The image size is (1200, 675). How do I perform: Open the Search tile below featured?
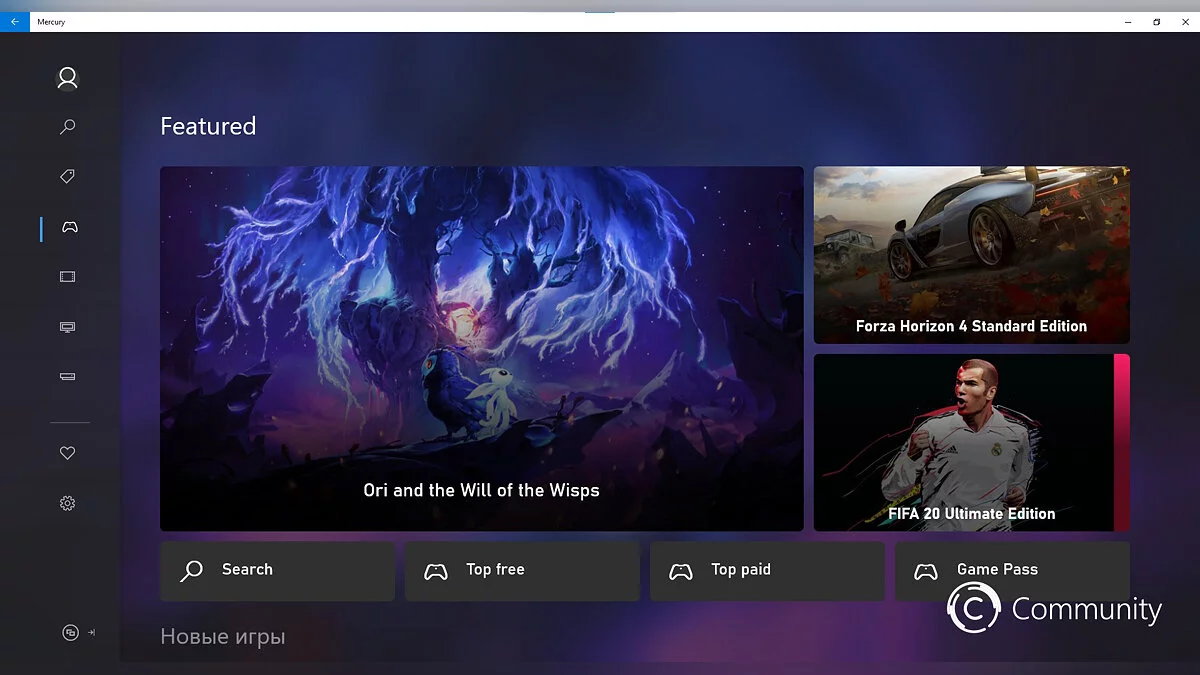point(277,571)
